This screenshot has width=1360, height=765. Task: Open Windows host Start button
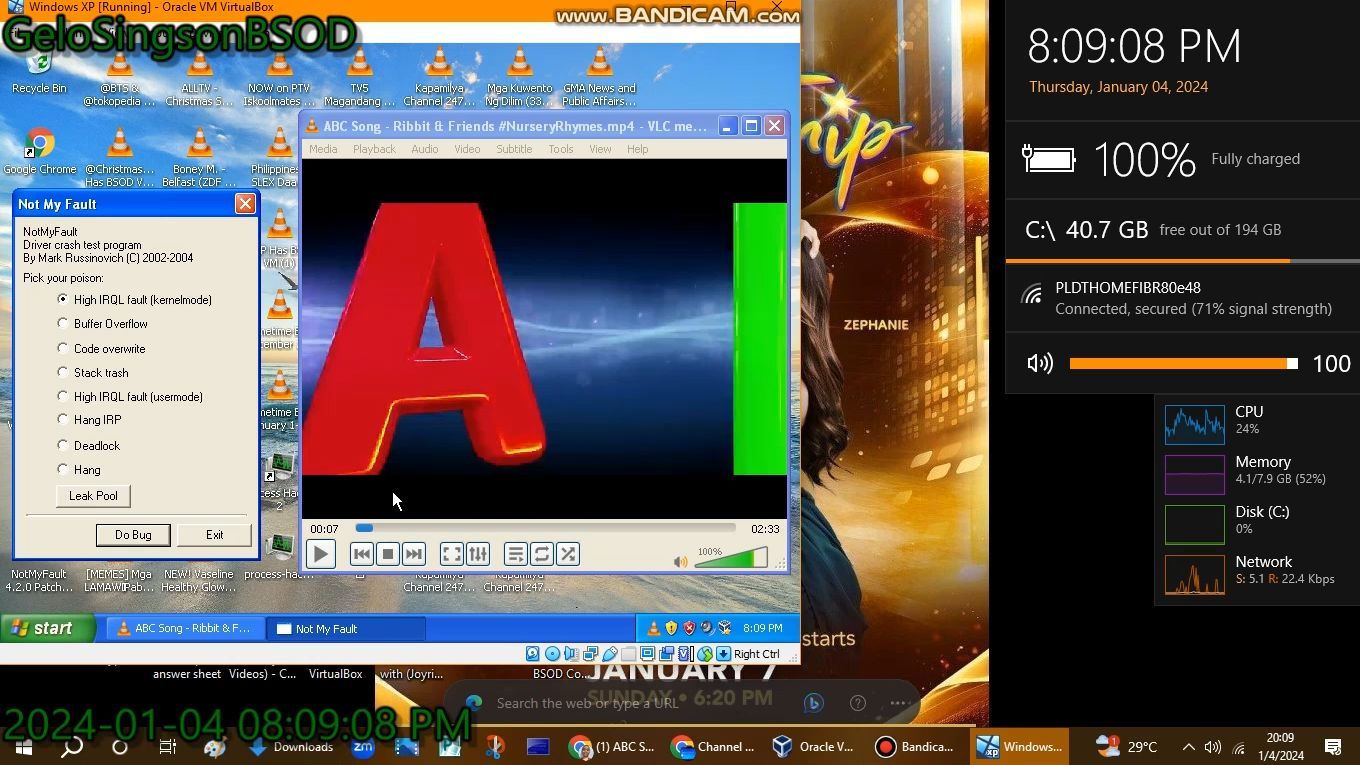point(24,747)
